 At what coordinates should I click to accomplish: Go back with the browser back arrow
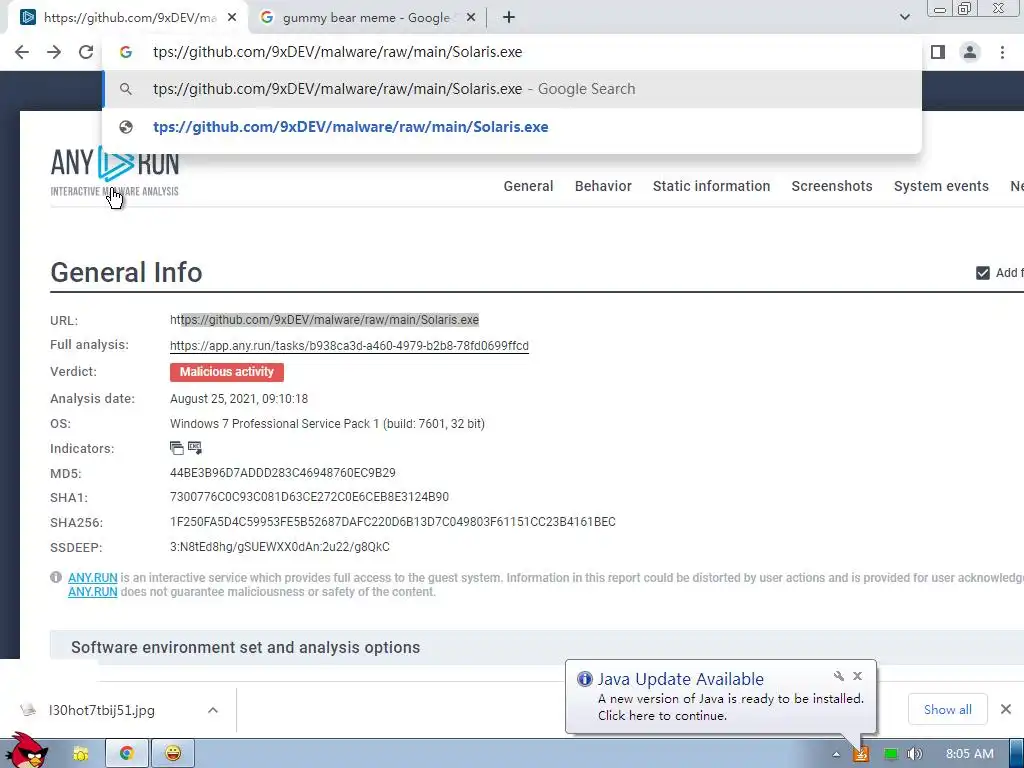pyautogui.click(x=22, y=52)
